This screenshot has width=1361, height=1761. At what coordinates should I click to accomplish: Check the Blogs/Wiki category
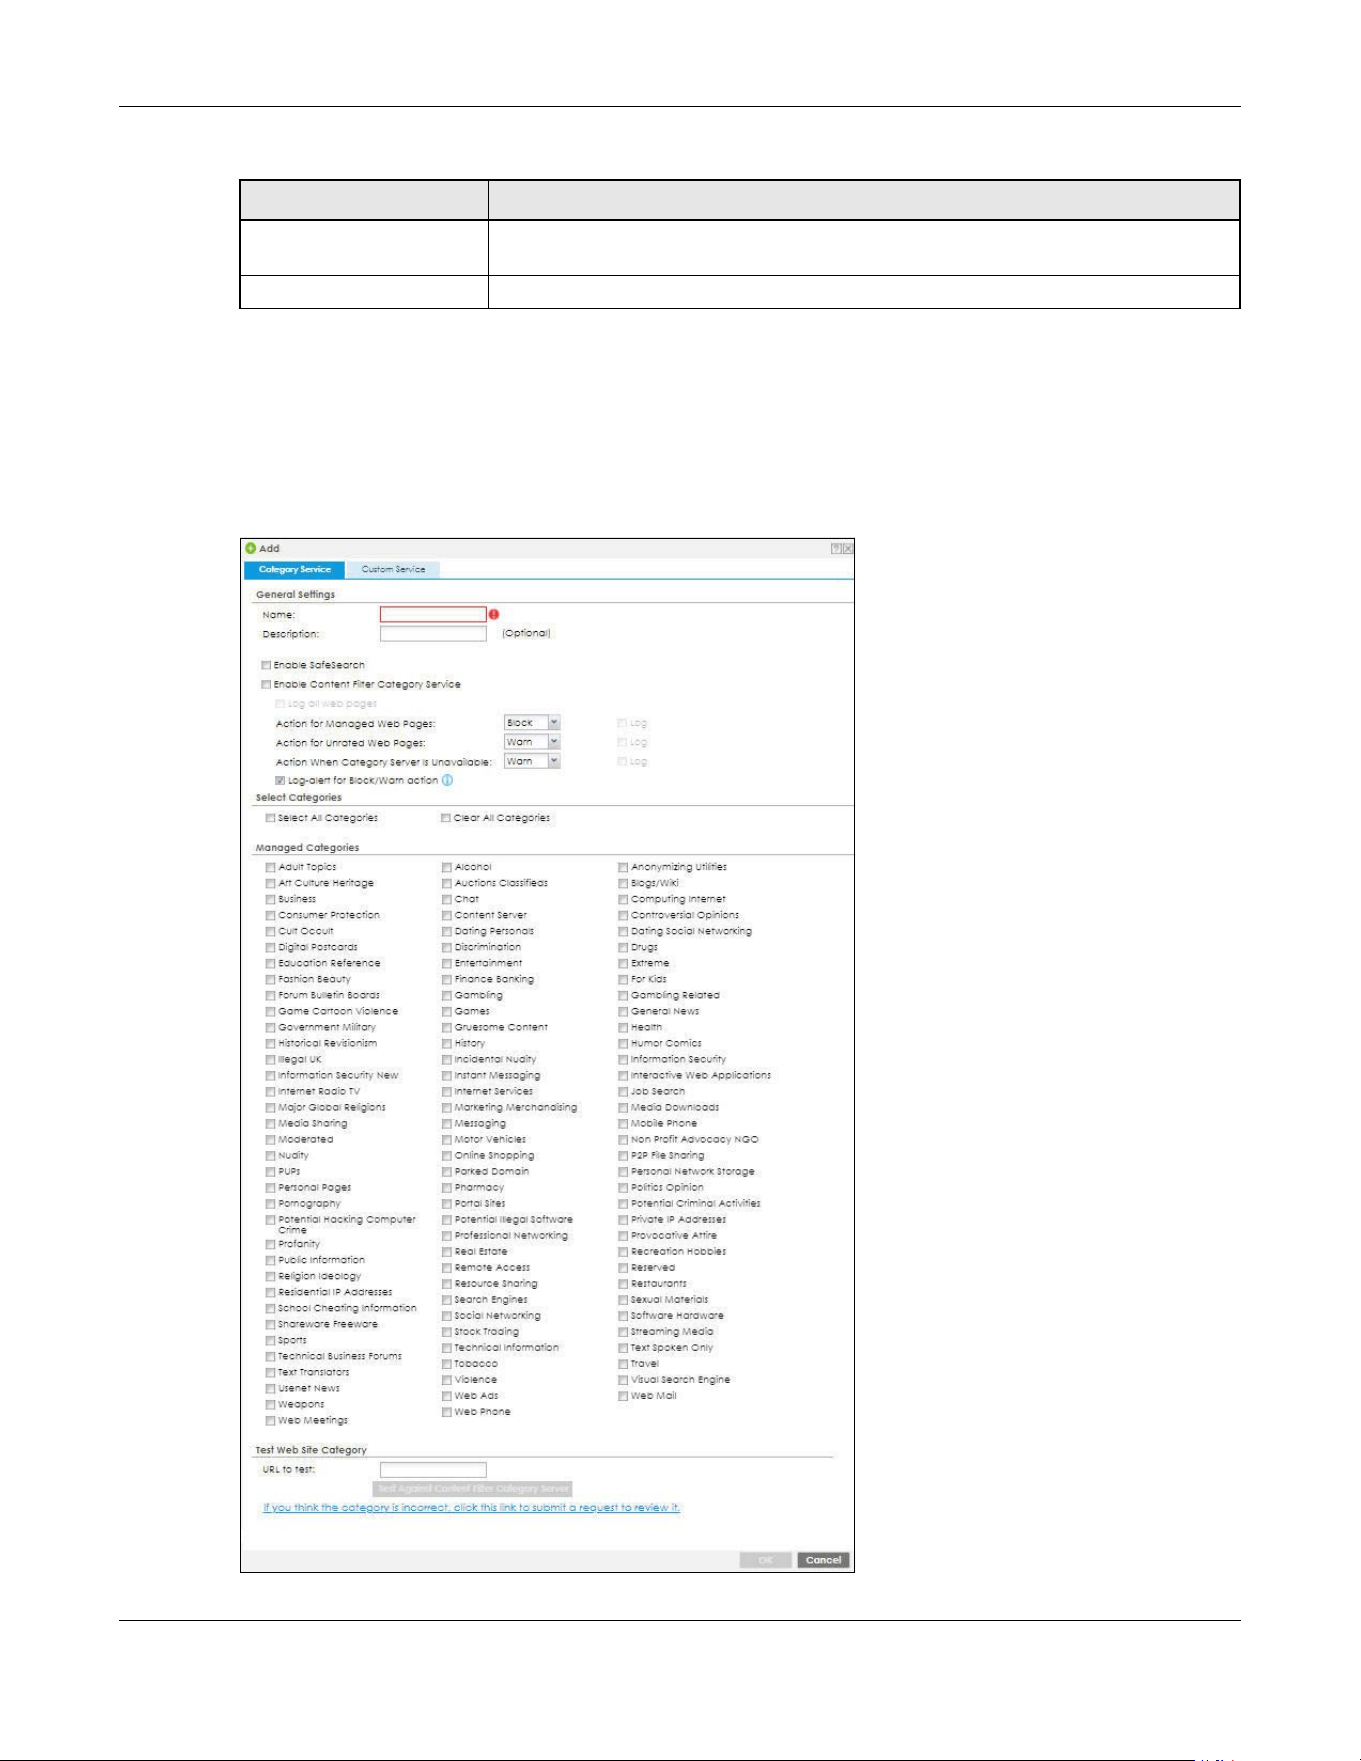click(623, 883)
